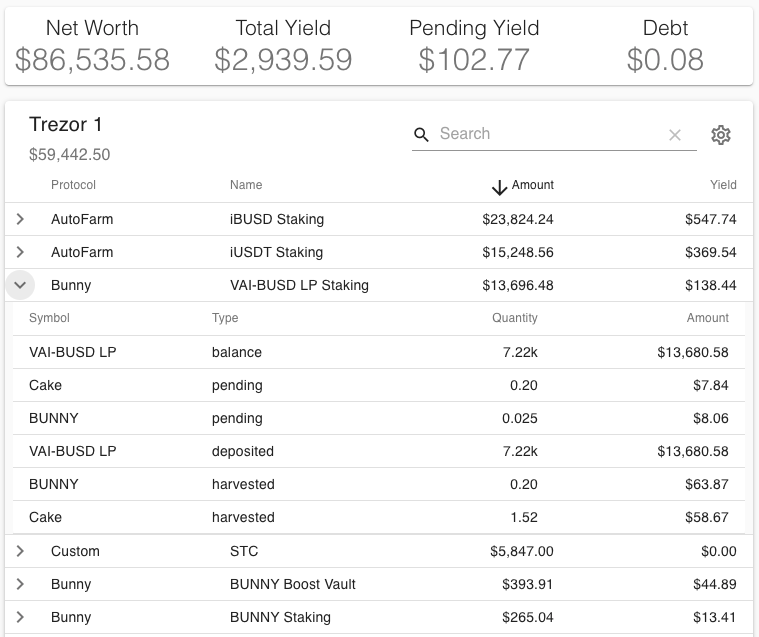
Task: Select the VAI-BUSD LP balance row
Action: pyautogui.click(x=379, y=352)
